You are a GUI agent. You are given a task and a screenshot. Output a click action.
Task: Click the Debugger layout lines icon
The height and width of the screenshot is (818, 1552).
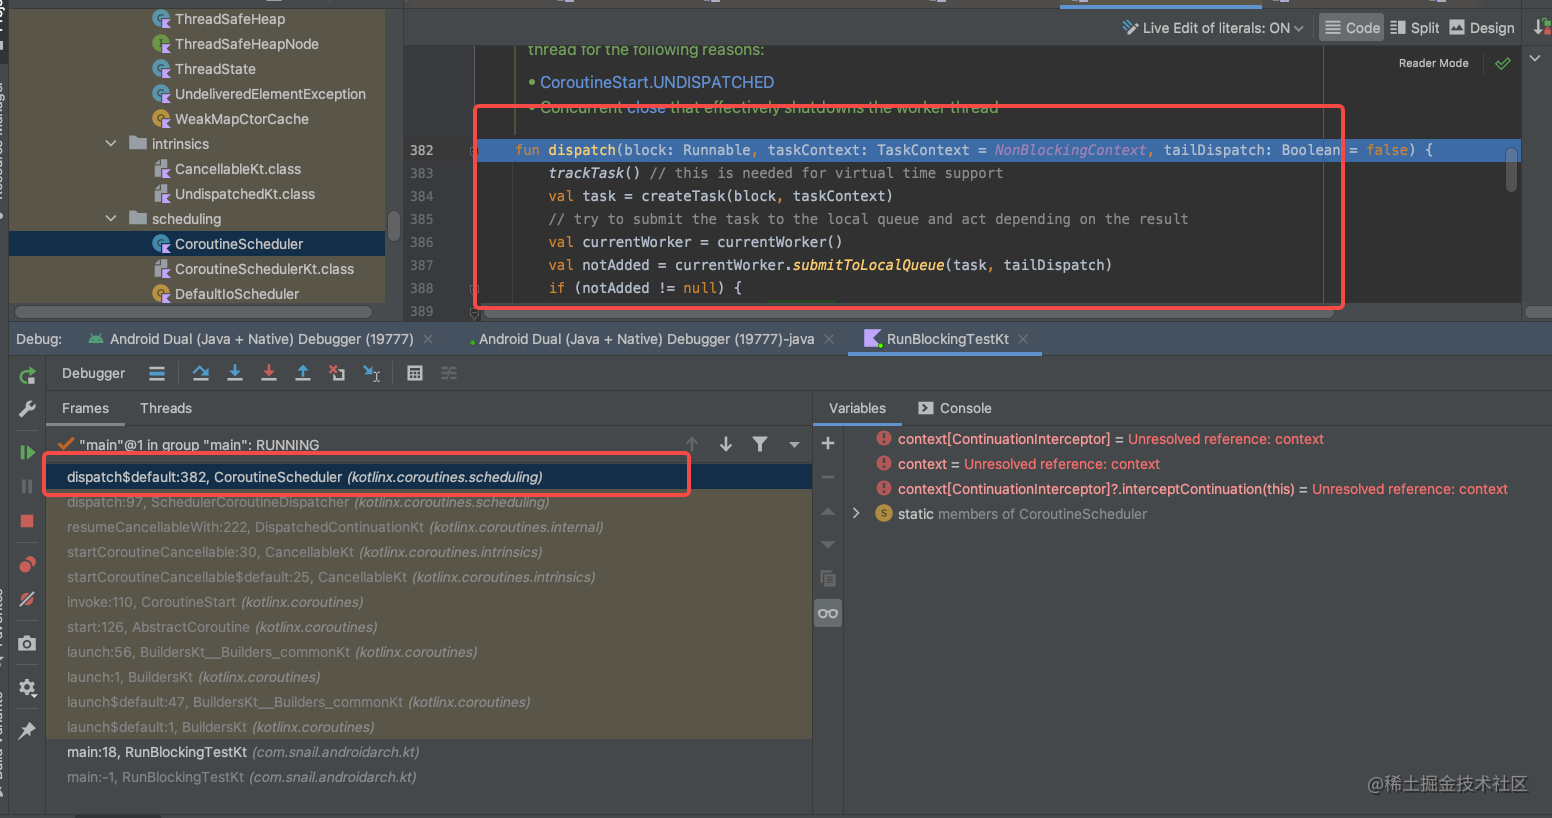[x=157, y=373]
